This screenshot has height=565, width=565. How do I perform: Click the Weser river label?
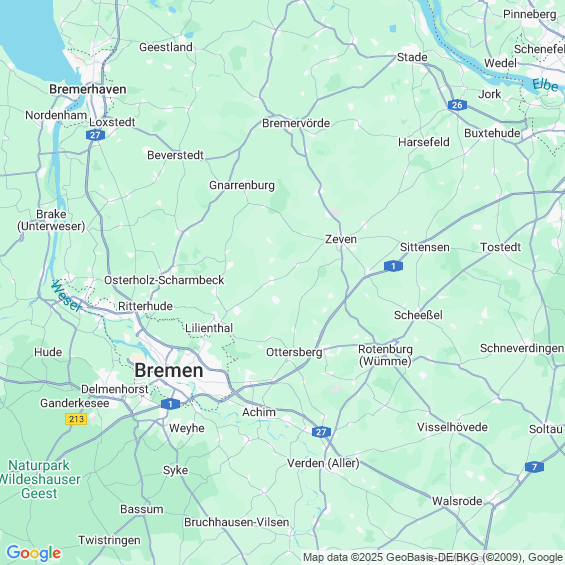coord(67,296)
